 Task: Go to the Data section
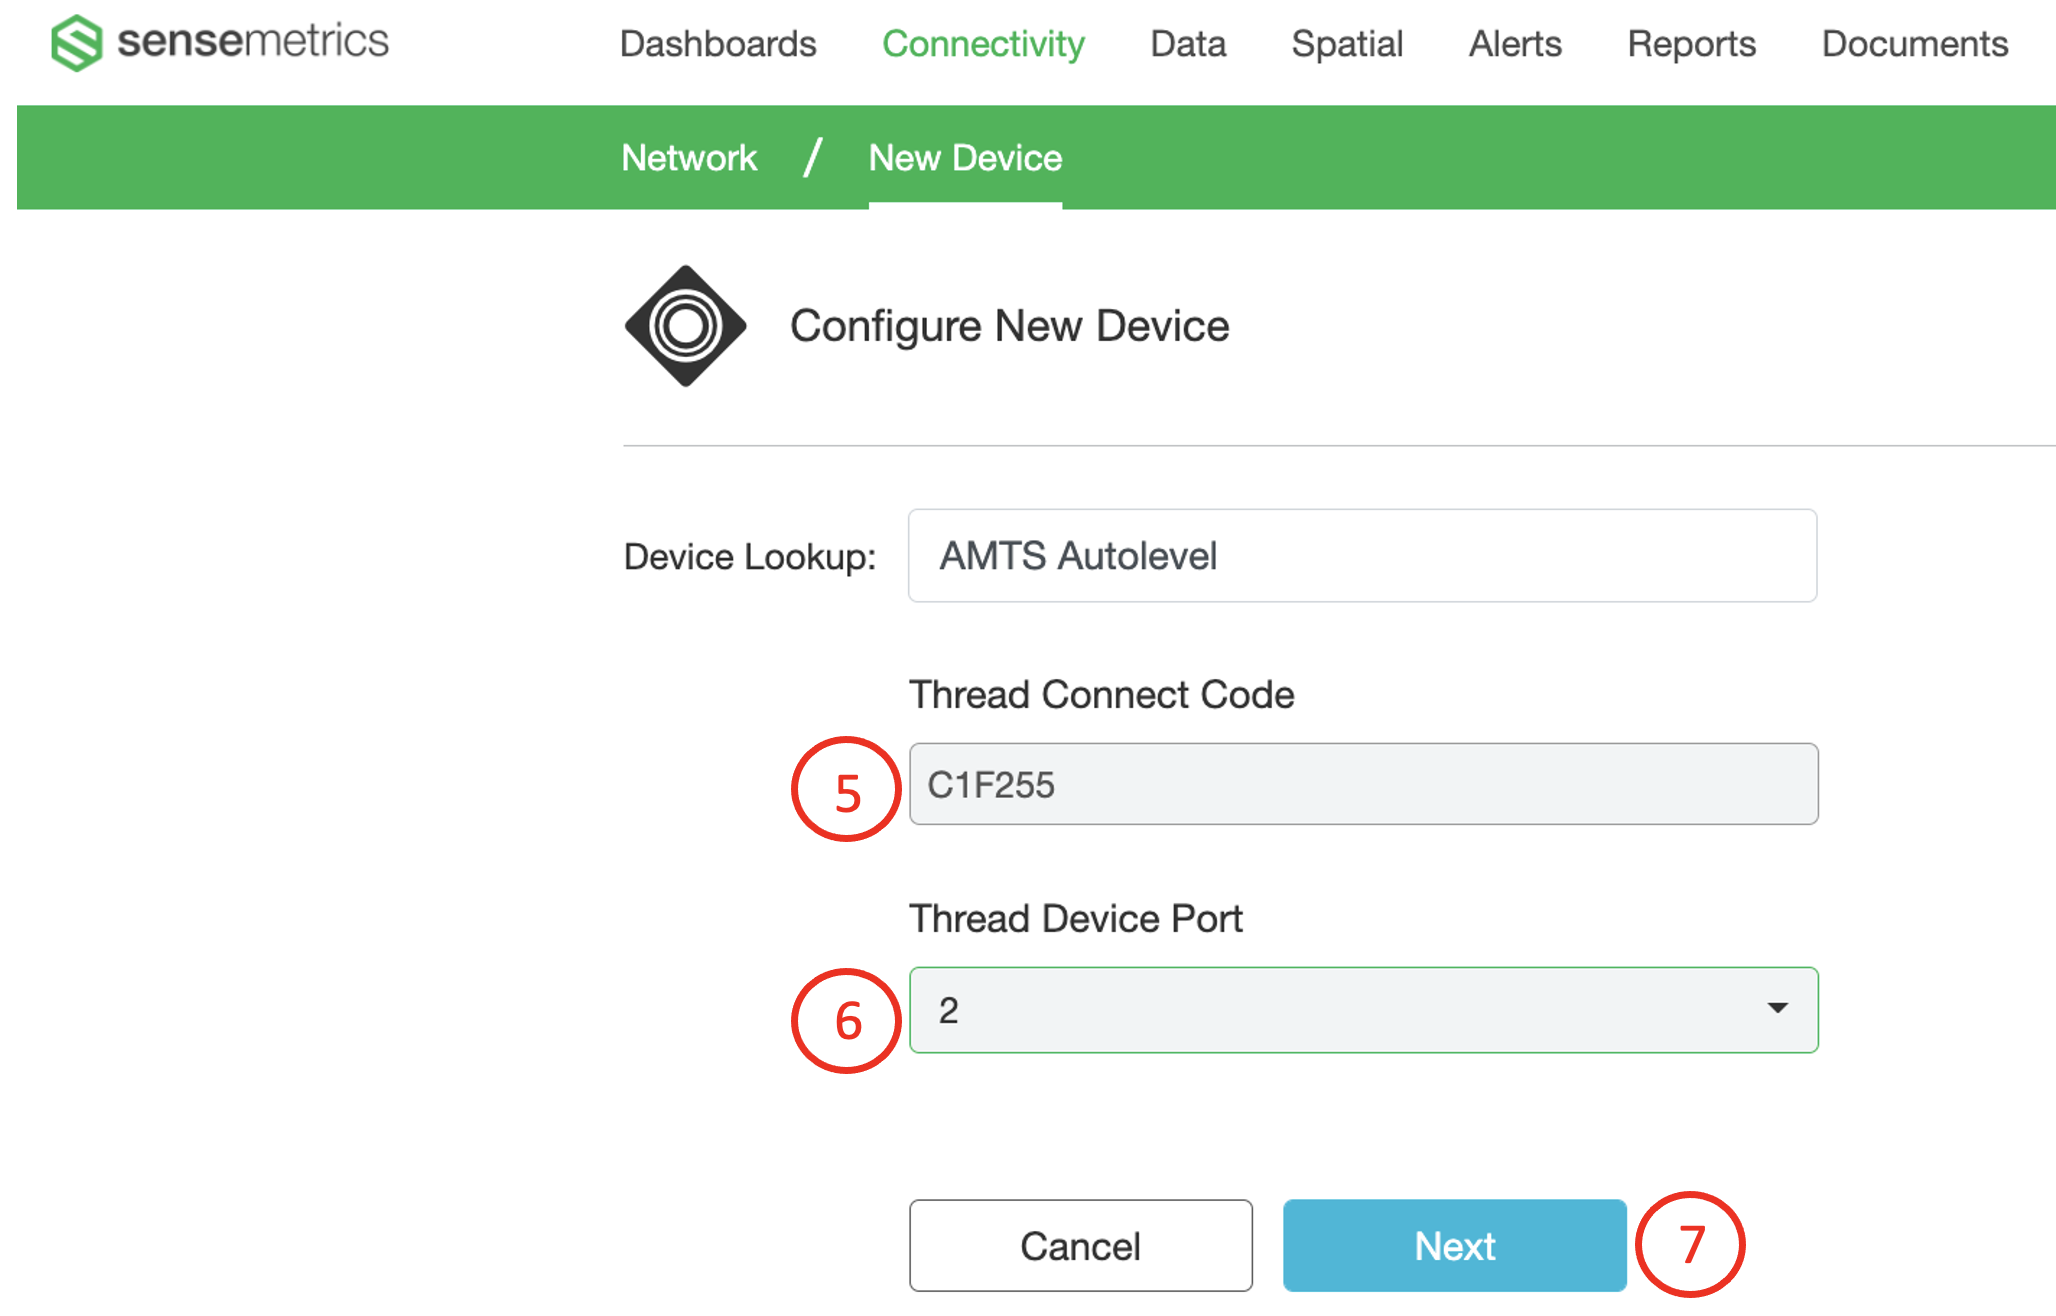point(1188,44)
